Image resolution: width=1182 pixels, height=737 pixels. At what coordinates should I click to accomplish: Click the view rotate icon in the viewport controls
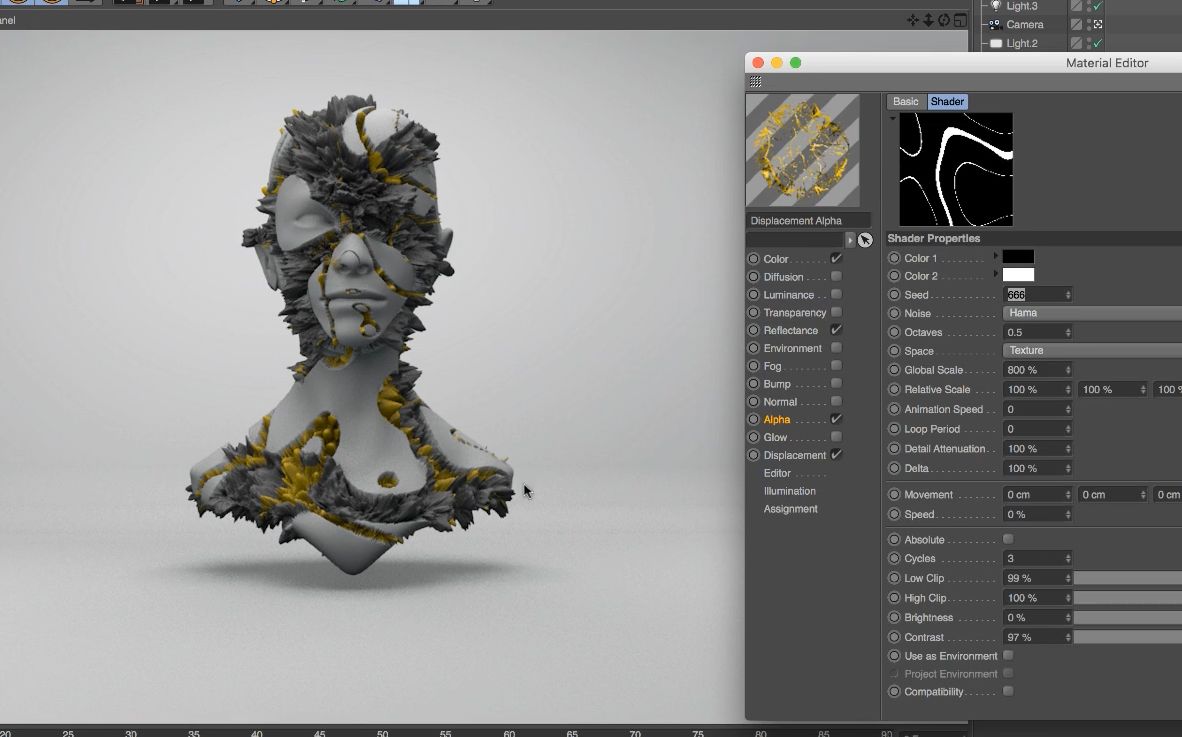[x=944, y=19]
